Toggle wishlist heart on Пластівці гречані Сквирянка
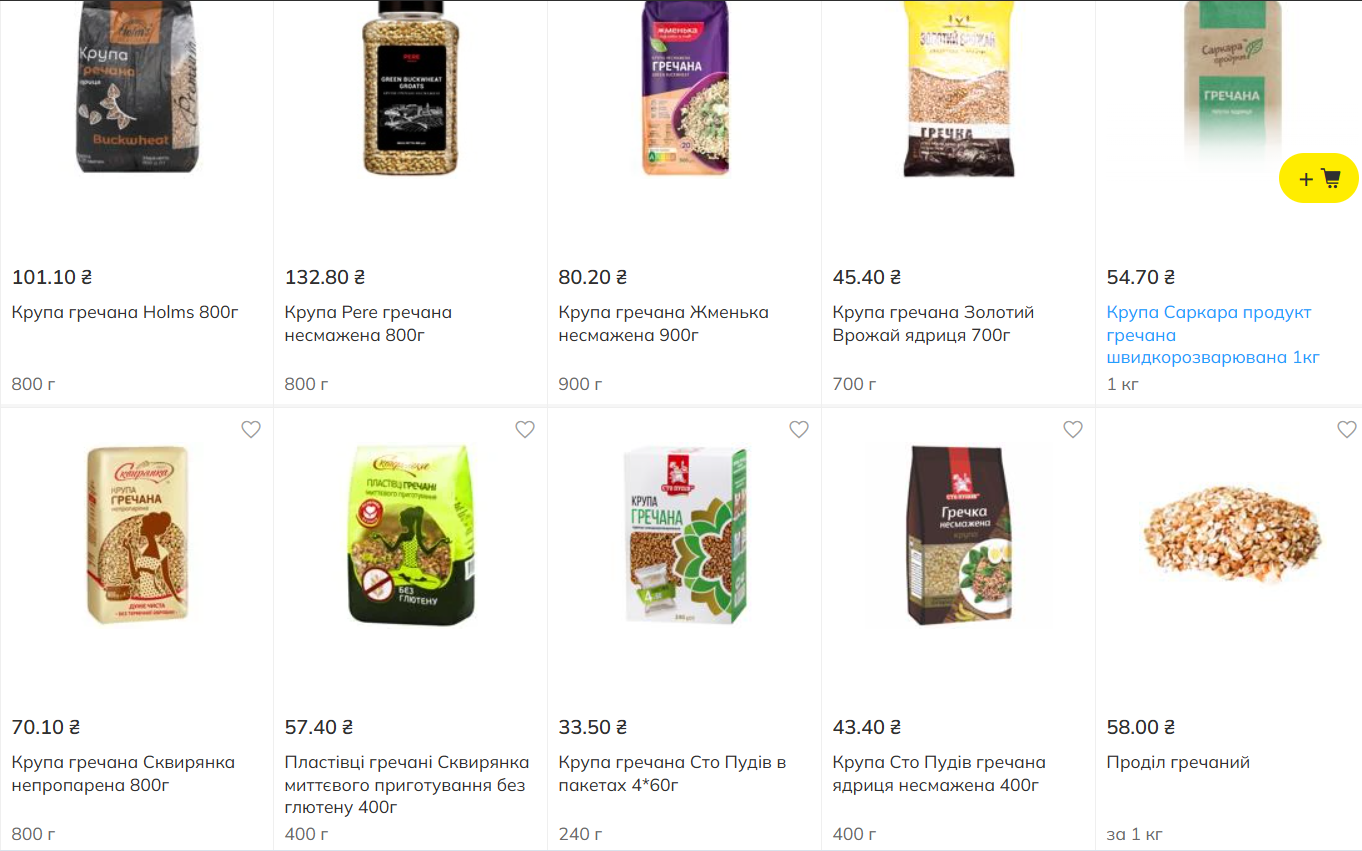The image size is (1362, 851). click(525, 429)
